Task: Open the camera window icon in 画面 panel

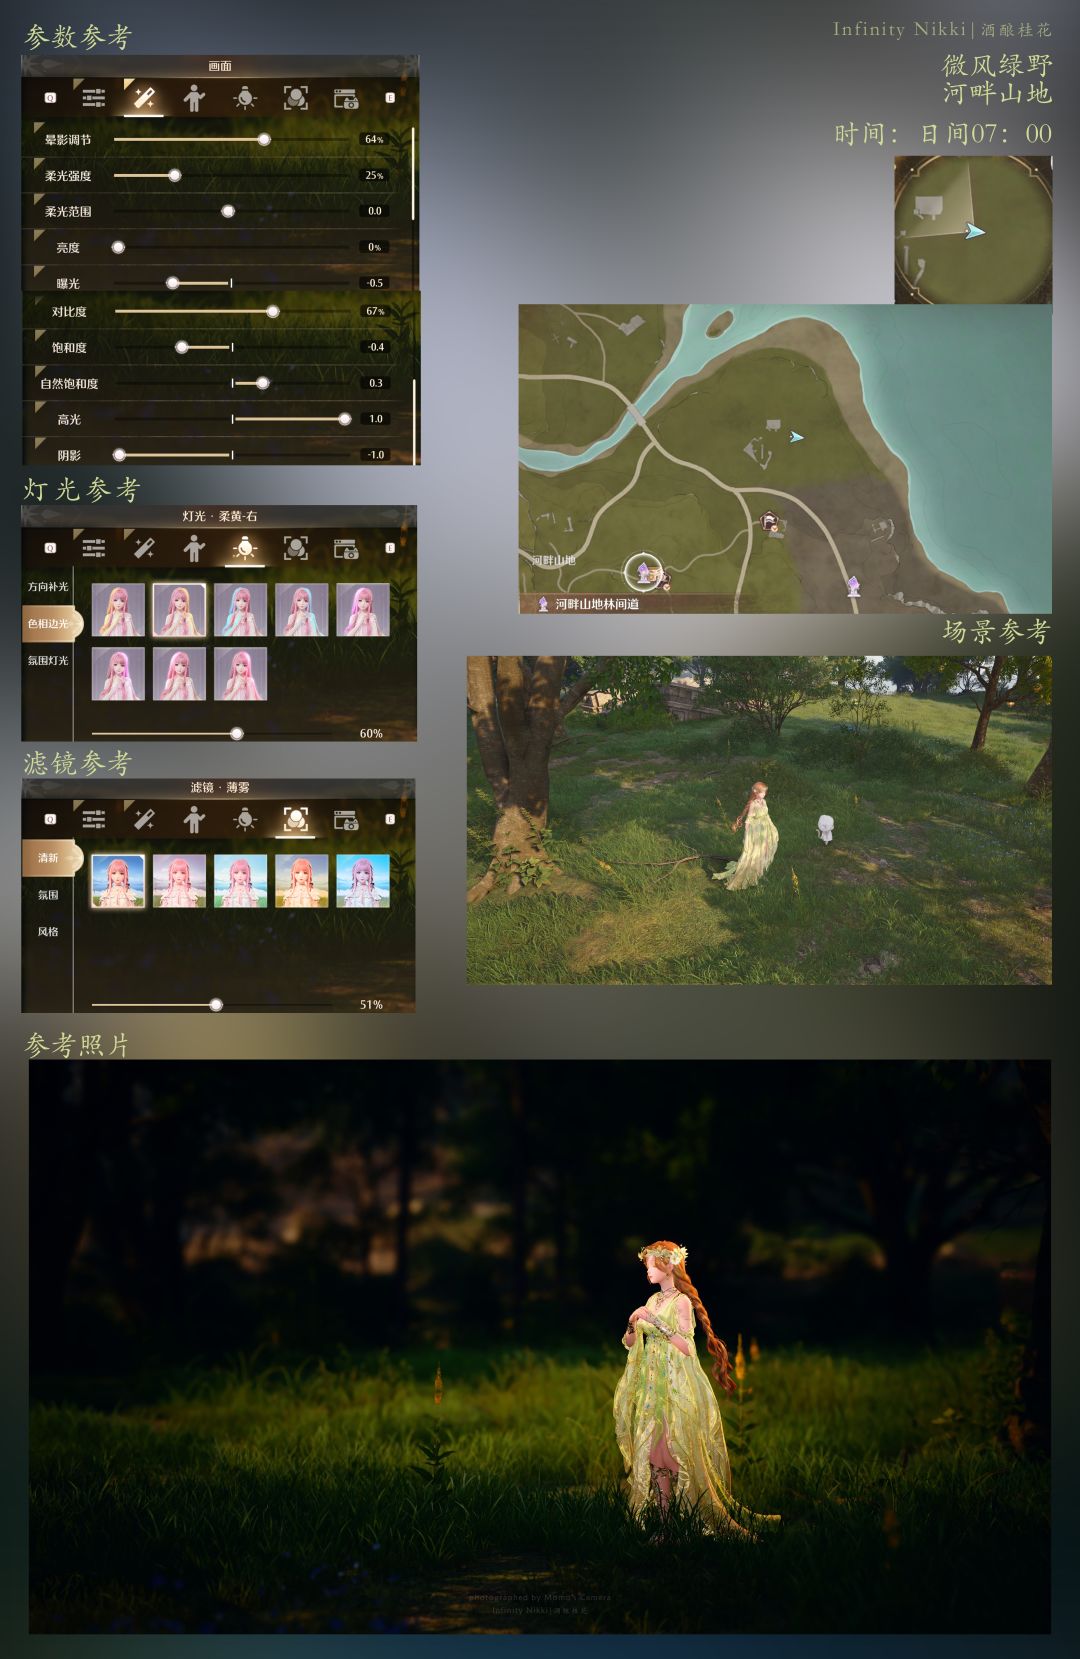Action: [346, 98]
